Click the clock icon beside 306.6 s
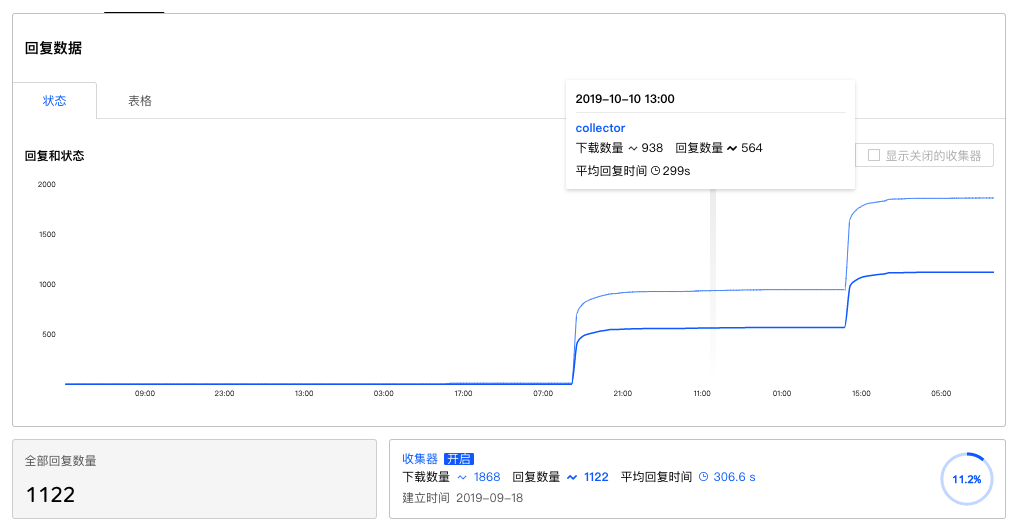 703,477
